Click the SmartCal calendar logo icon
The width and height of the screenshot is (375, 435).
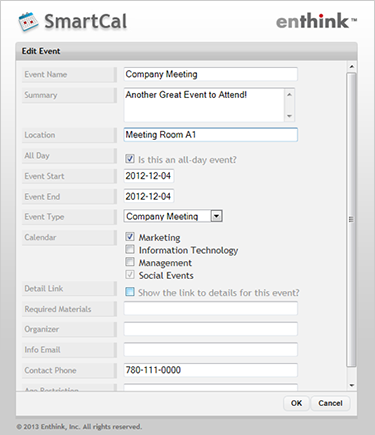(28, 21)
